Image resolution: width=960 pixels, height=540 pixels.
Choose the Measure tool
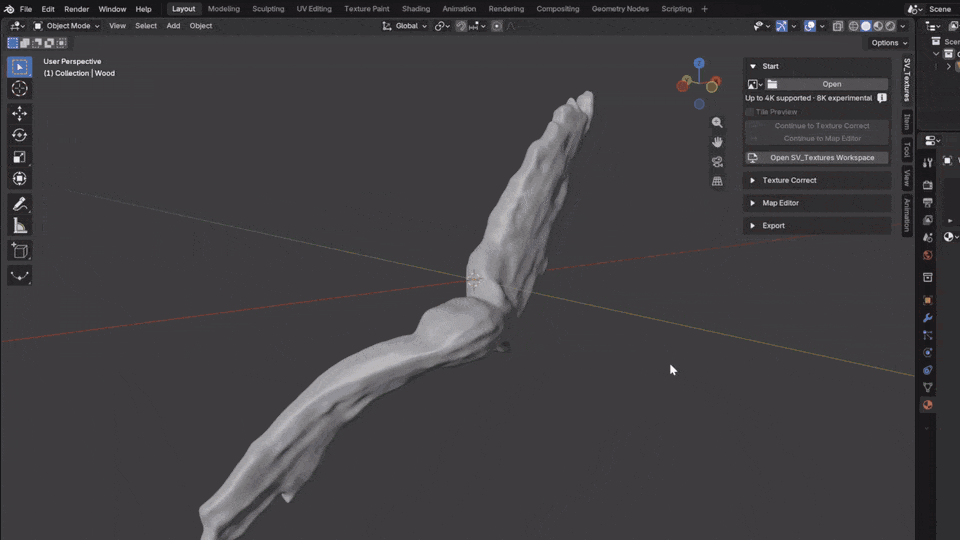20,226
